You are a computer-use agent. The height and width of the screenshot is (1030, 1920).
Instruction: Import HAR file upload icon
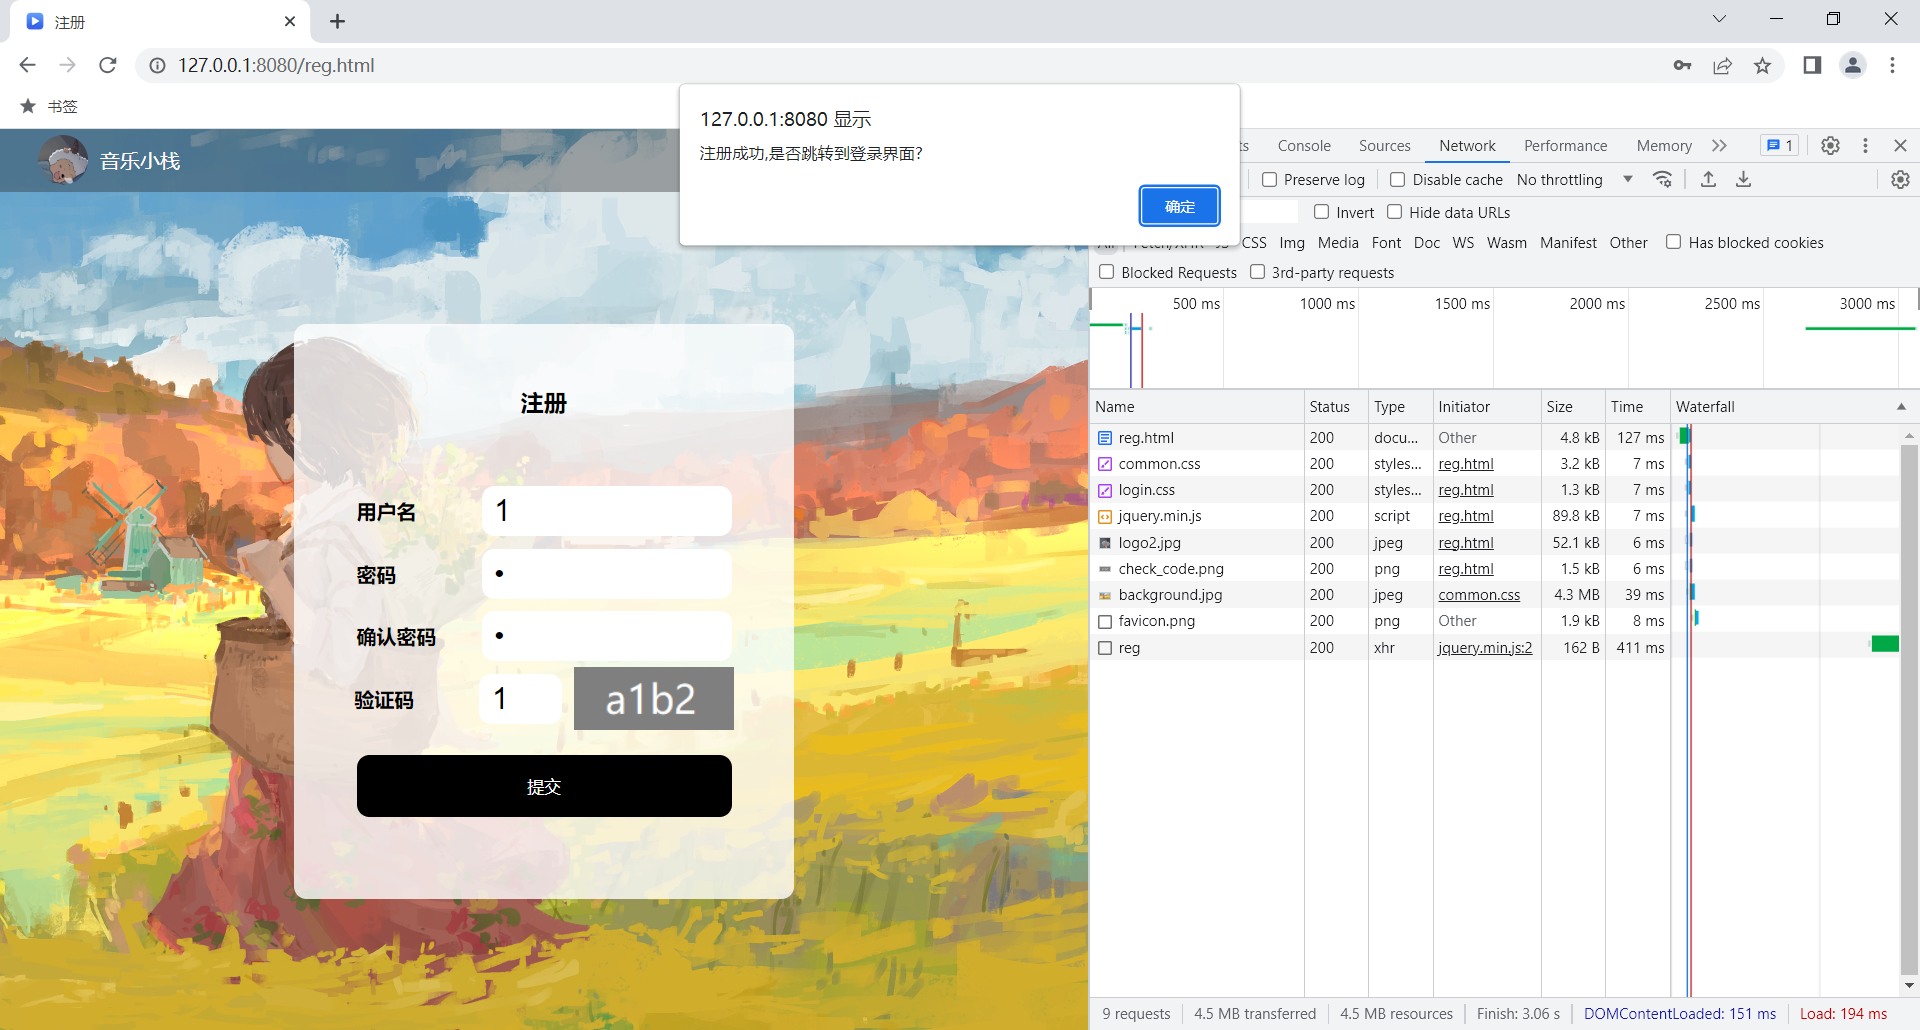coord(1708,179)
